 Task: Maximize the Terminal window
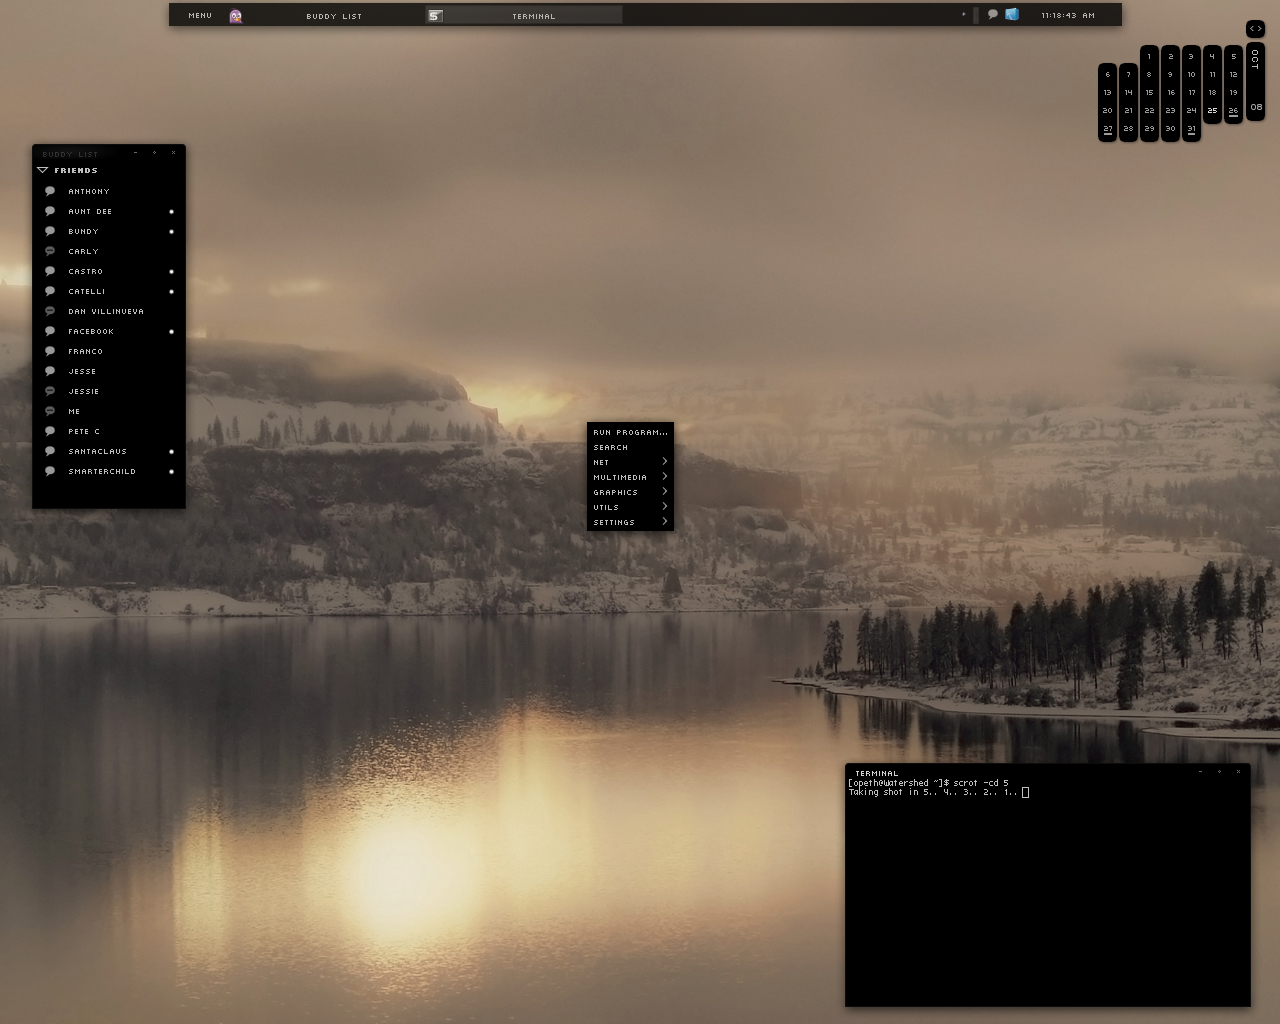tap(1219, 771)
